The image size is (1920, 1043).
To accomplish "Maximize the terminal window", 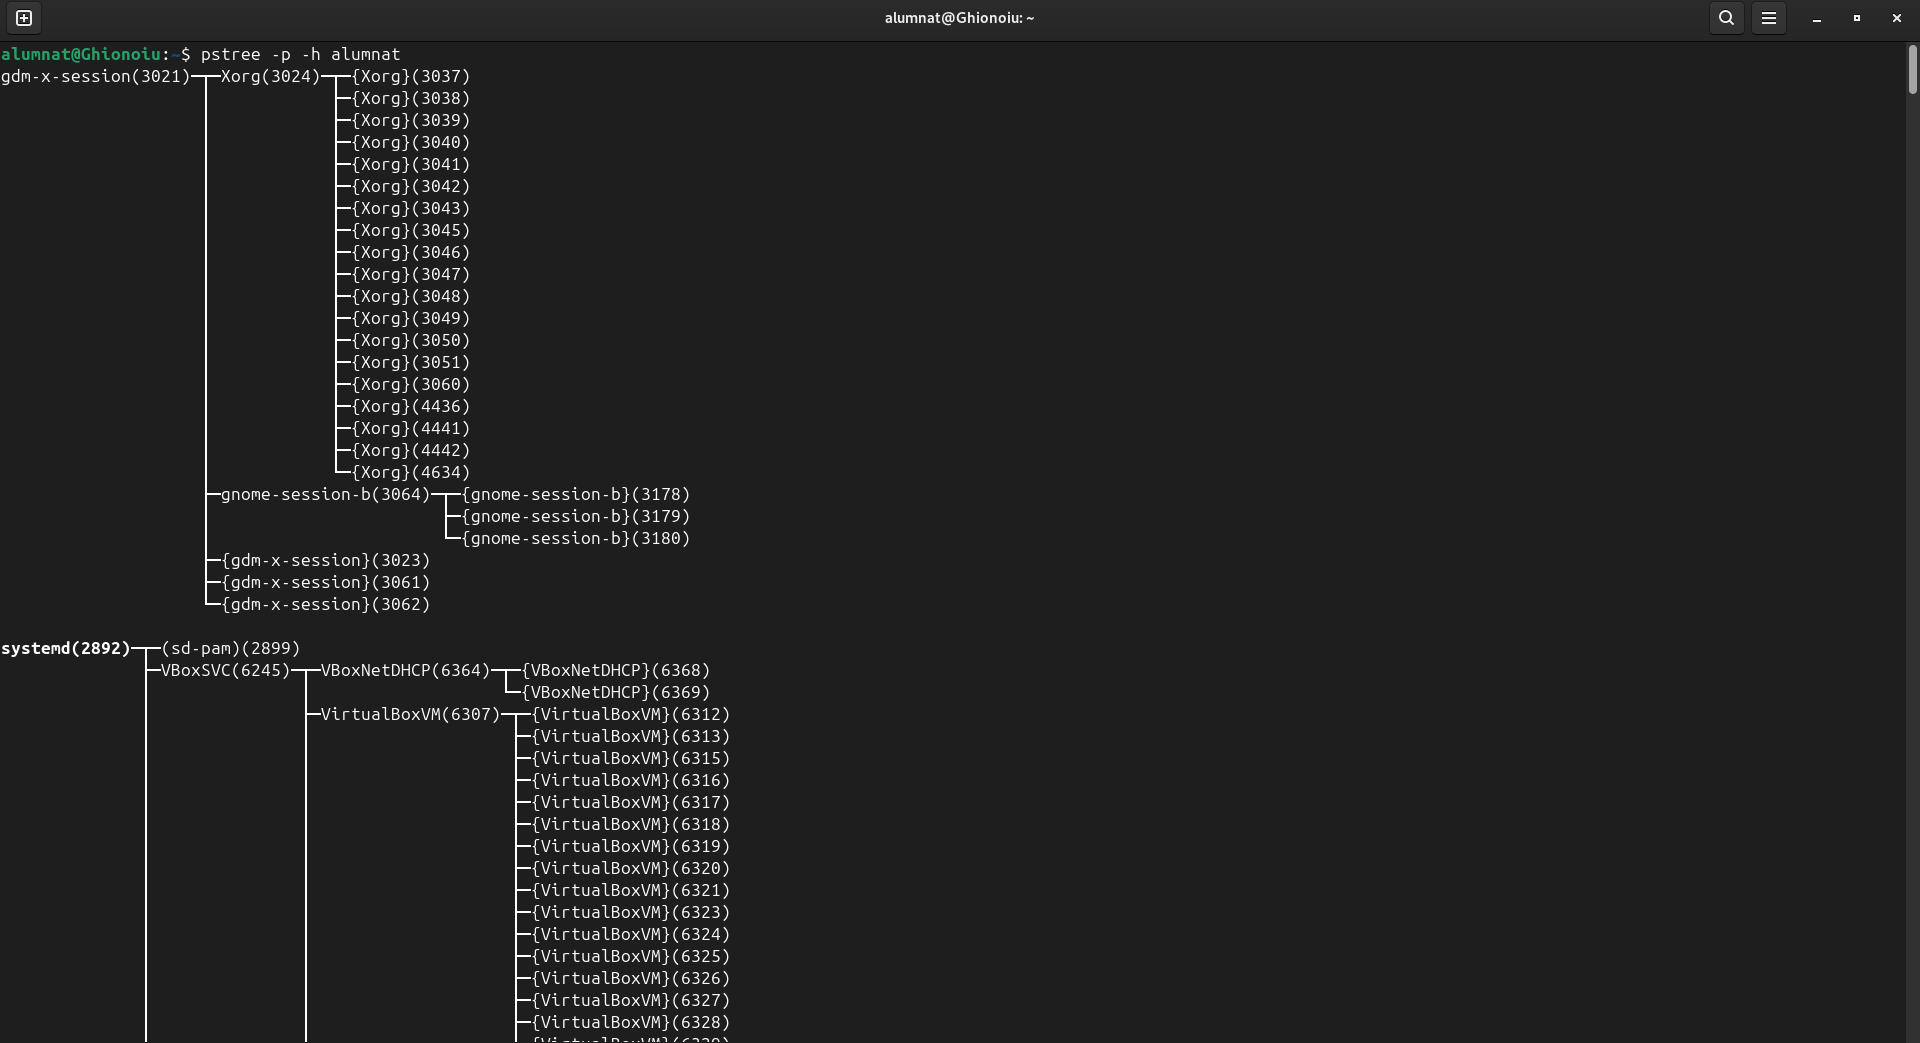I will coord(1856,18).
